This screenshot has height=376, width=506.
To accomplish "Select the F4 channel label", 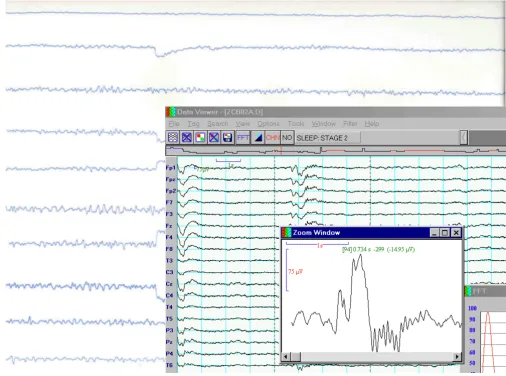I will 169,237.
